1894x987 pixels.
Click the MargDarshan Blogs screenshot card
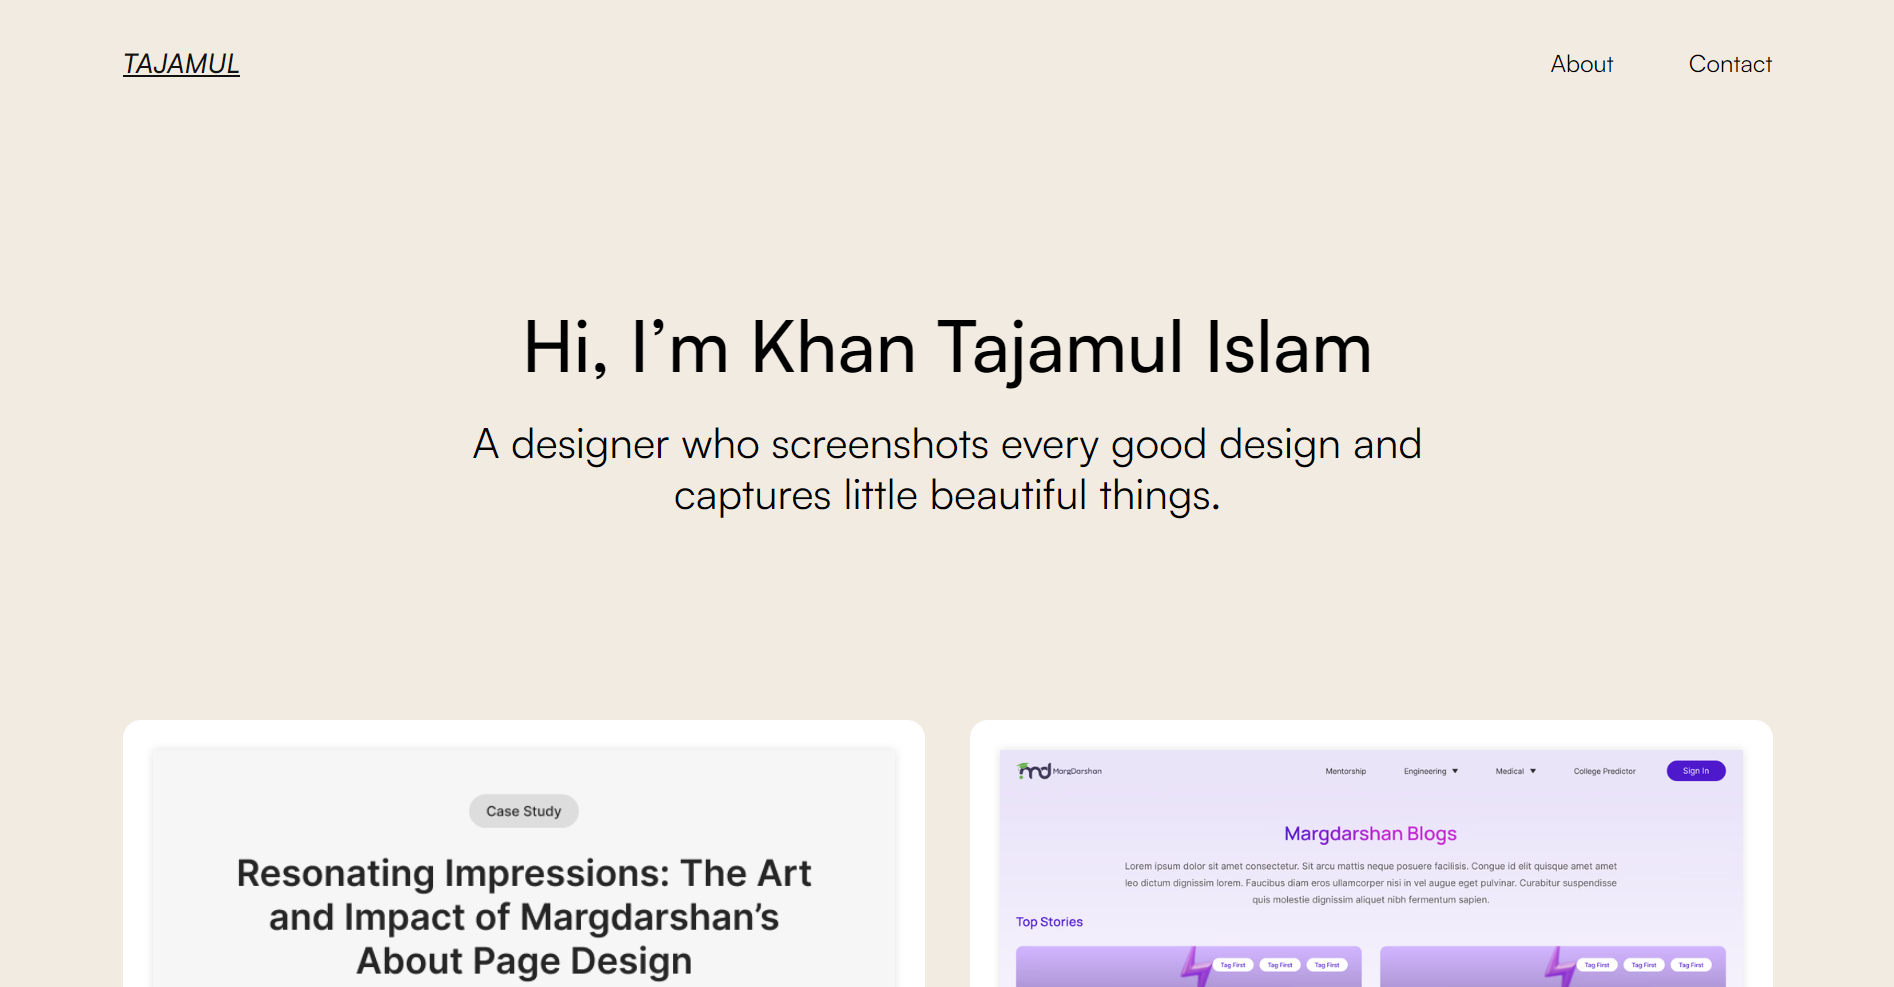click(1371, 860)
